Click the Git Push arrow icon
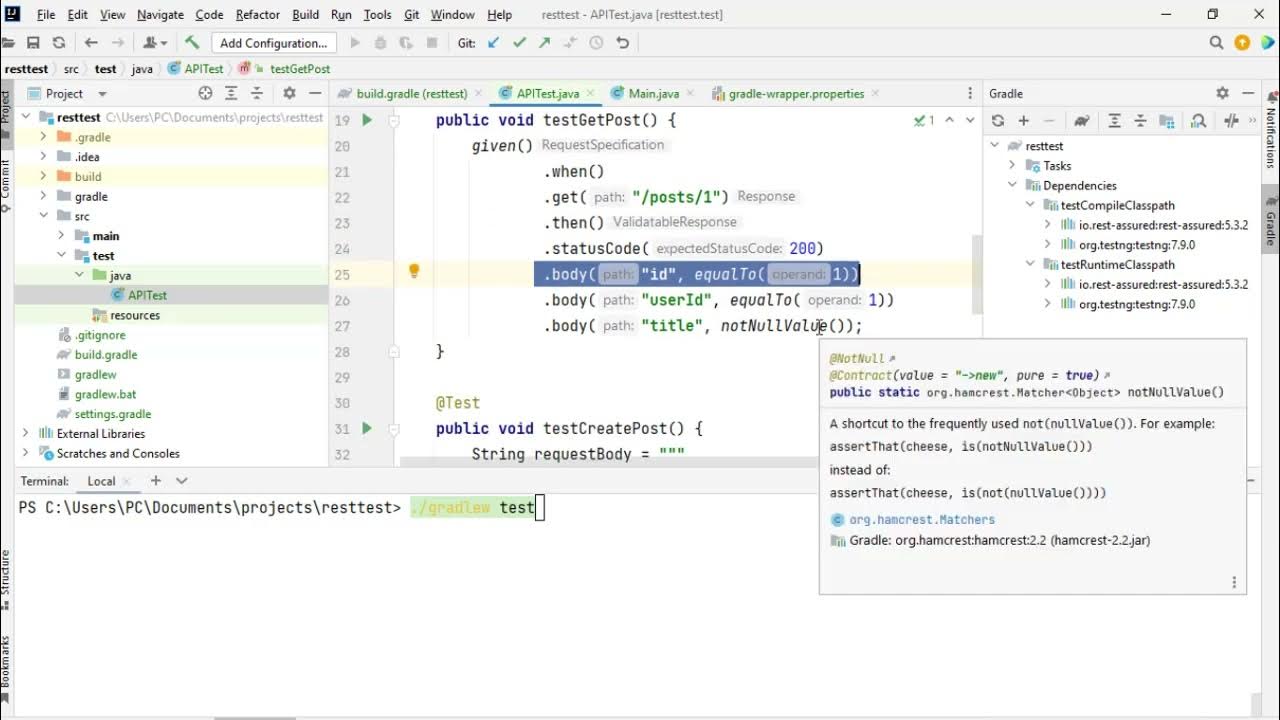The width and height of the screenshot is (1280, 720). coord(544,43)
